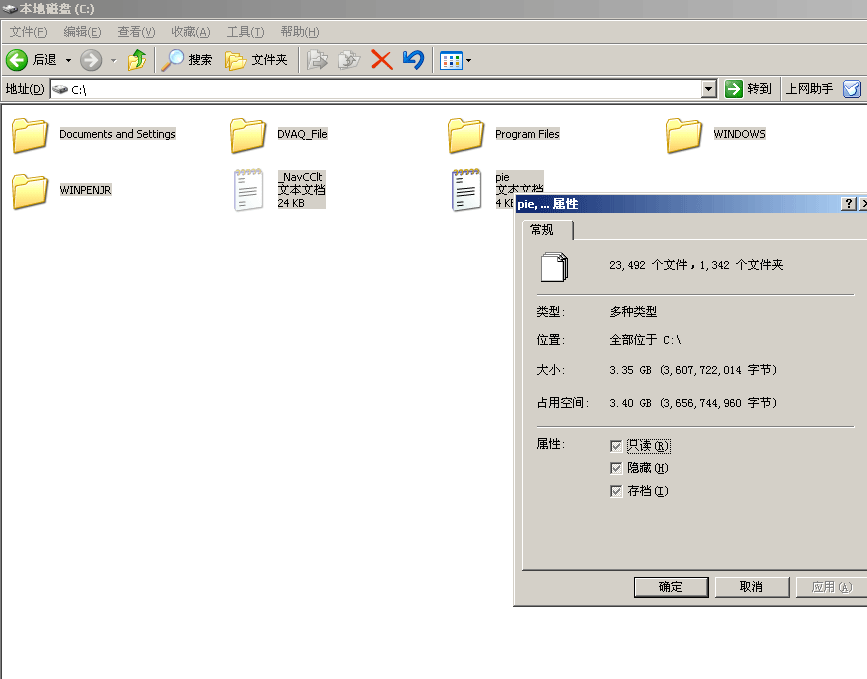The image size is (867, 679).
Task: Open the Views button dropdown arrow
Action: click(x=468, y=61)
